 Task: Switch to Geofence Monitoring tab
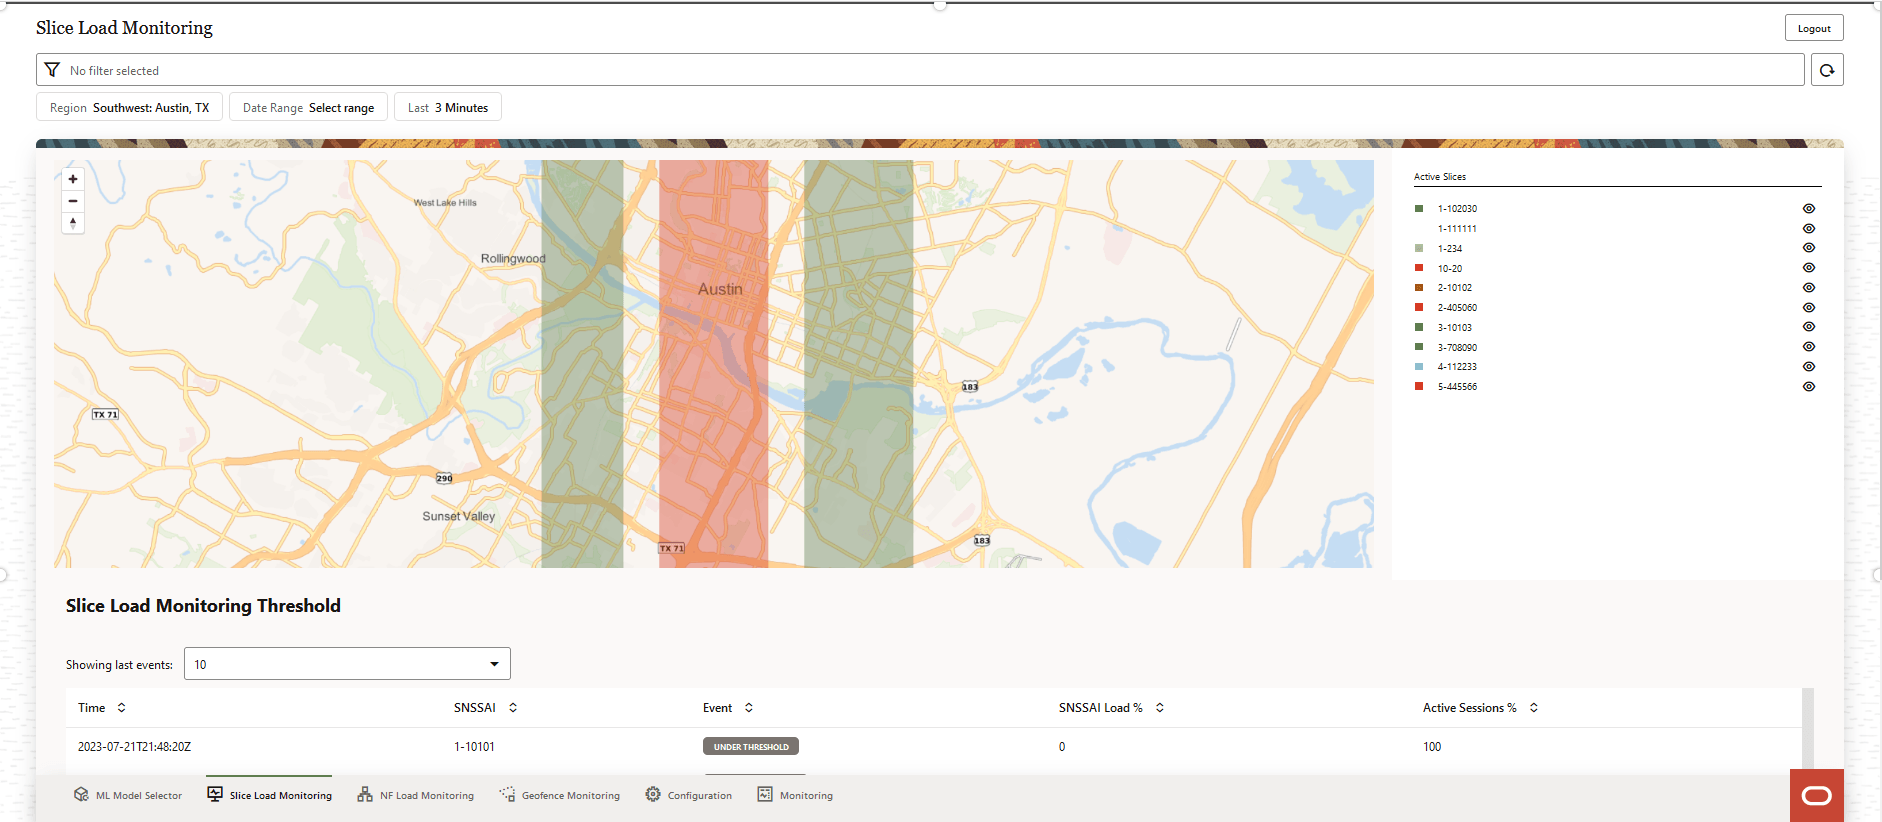[560, 796]
